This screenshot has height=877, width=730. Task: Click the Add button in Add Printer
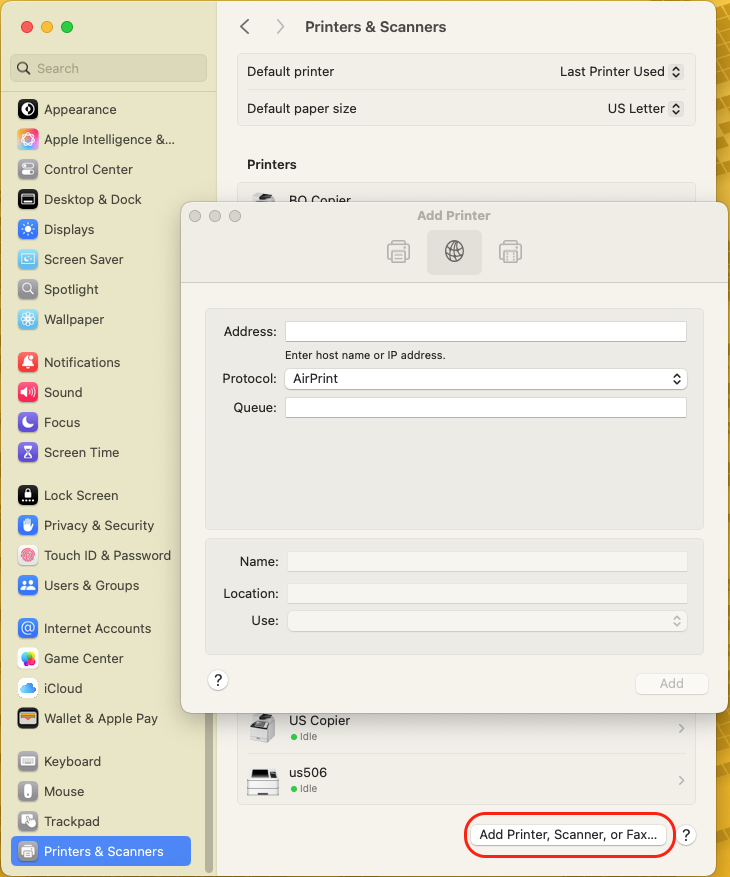point(671,683)
